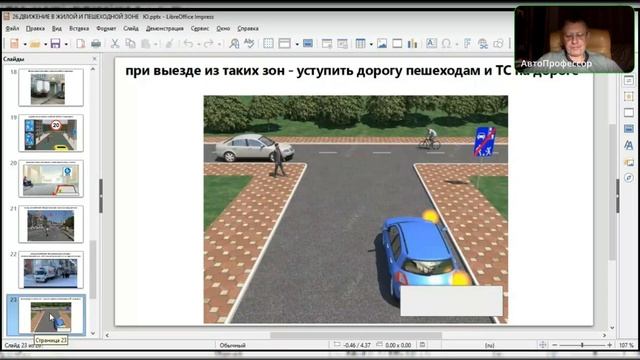Expand the Display Views dropdown arrow
The width and height of the screenshot is (640, 360).
(297, 44)
